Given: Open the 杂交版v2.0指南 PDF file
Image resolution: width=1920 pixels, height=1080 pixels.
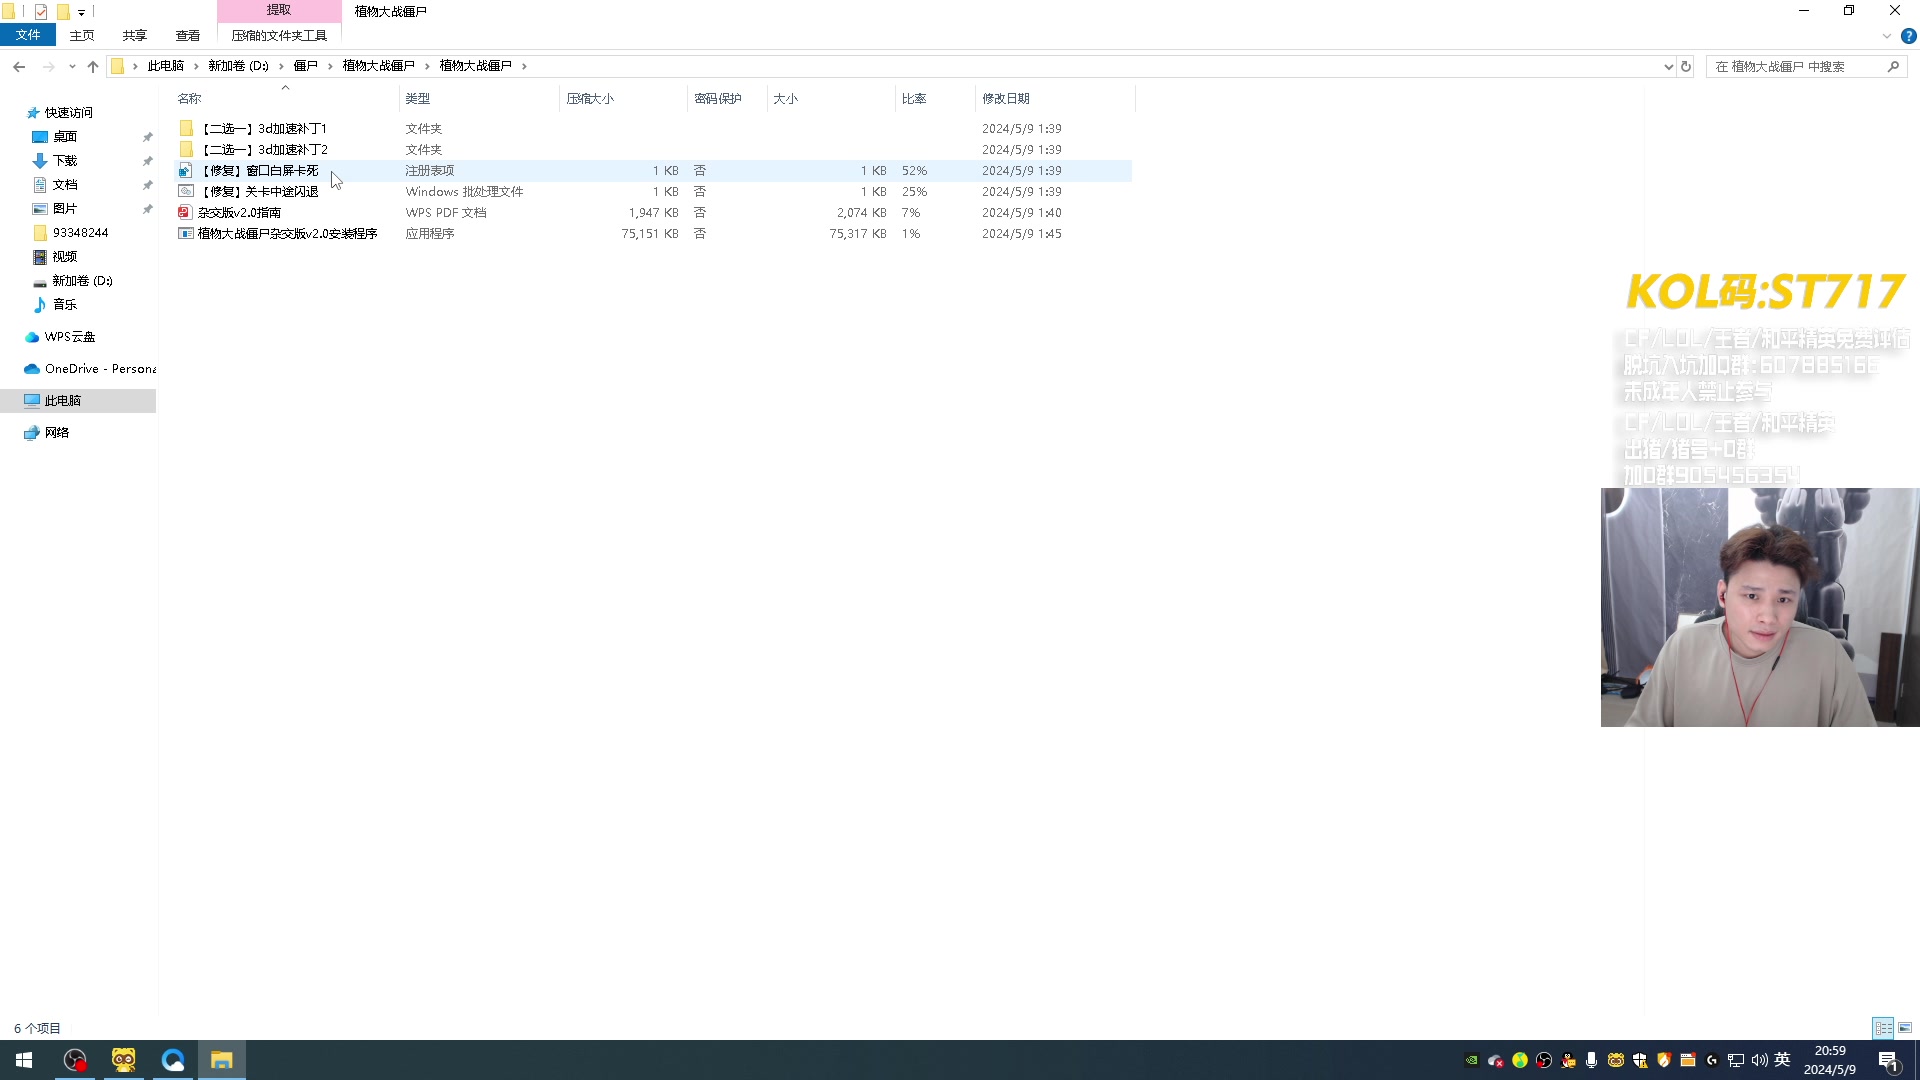Looking at the screenshot, I should point(239,213).
